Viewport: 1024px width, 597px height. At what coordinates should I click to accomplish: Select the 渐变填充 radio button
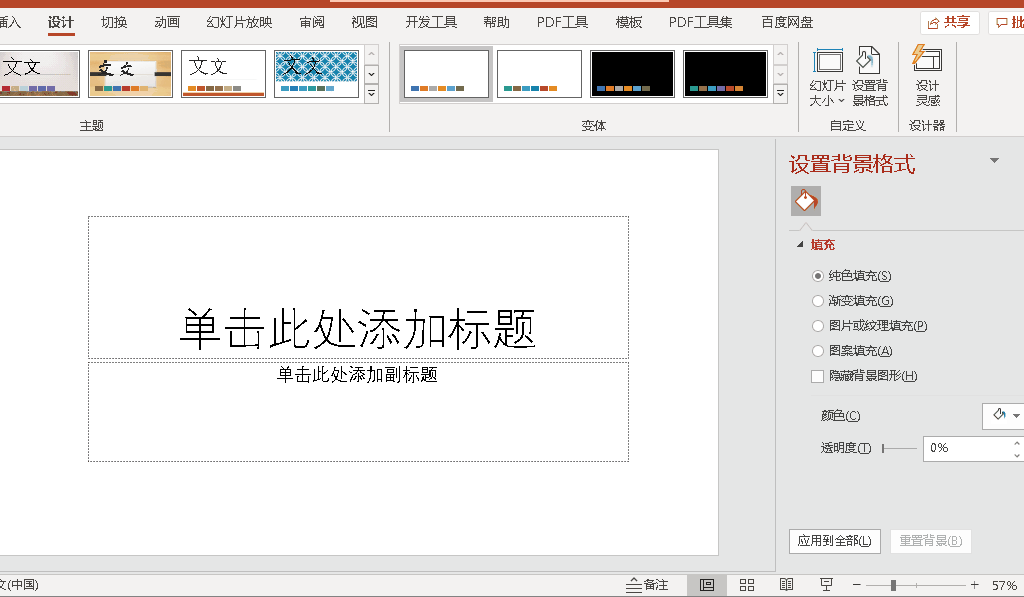click(x=817, y=300)
